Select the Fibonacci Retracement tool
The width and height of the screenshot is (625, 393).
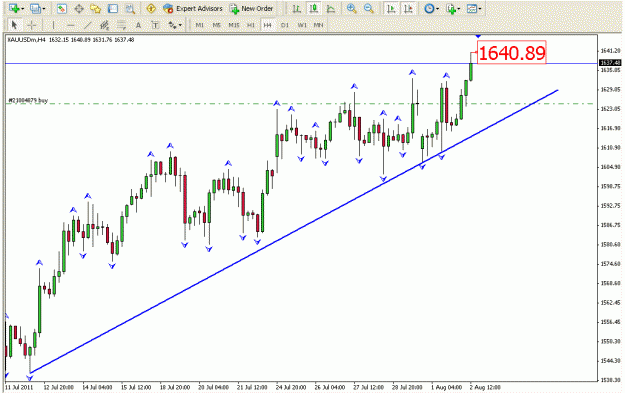pyautogui.click(x=121, y=25)
